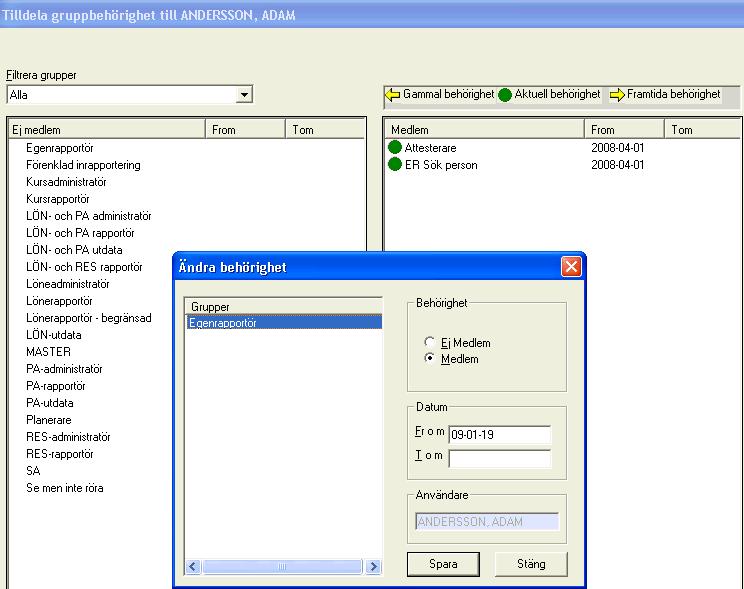Select LÖN- och RES rapportör
Viewport: 744px width, 589px height.
pos(84,267)
